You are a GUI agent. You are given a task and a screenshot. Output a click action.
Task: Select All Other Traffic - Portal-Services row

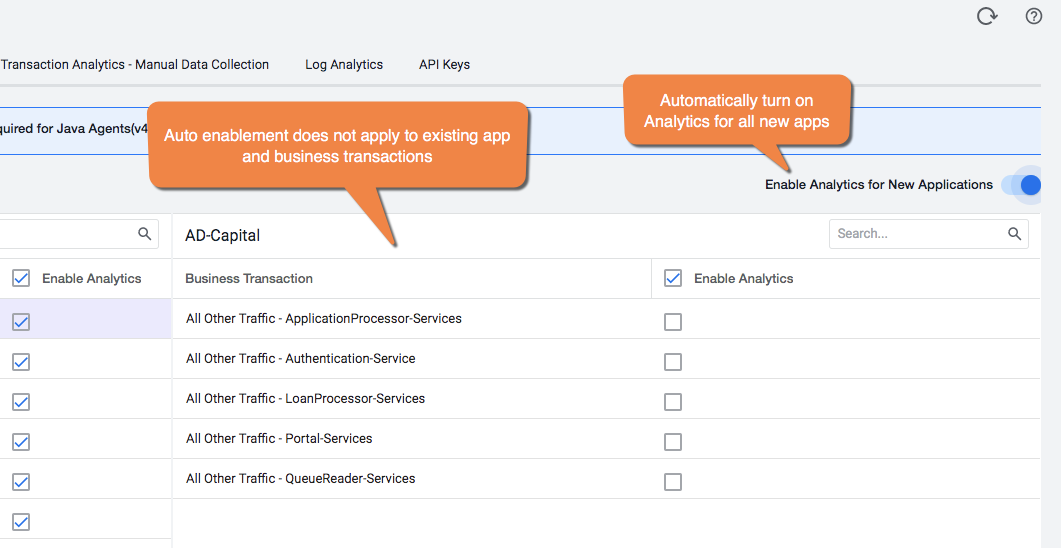[606, 439]
